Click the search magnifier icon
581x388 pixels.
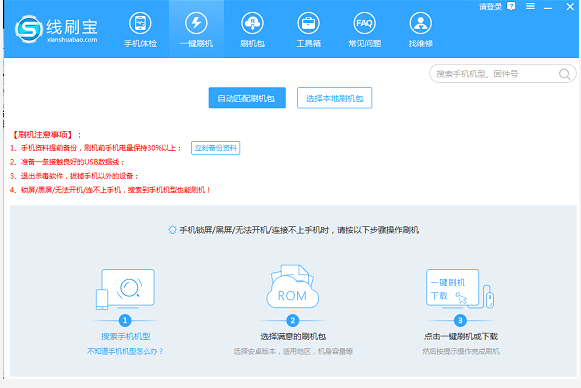(564, 74)
